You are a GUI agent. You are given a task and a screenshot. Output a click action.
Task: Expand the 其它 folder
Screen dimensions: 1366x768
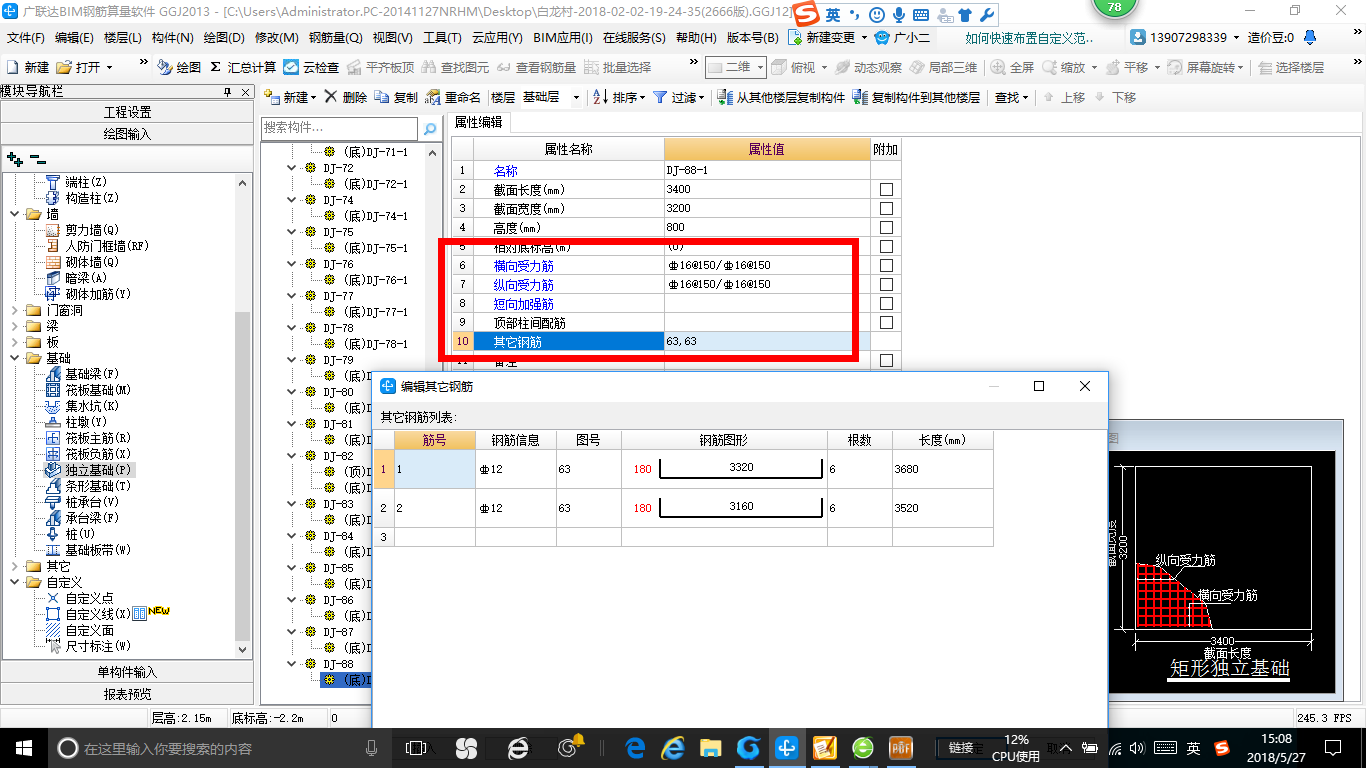click(14, 566)
